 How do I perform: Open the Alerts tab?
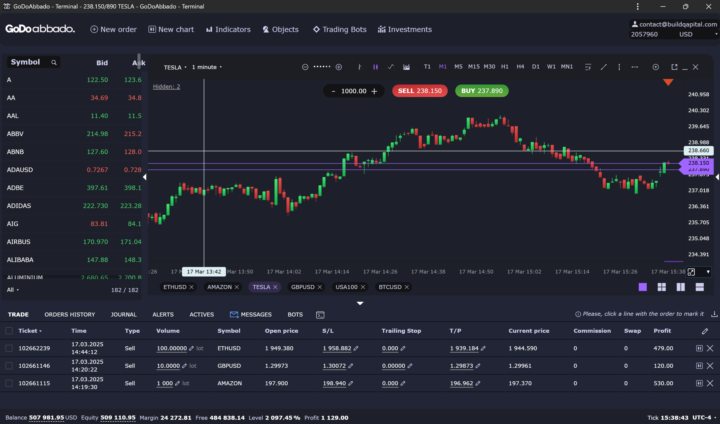coord(163,315)
